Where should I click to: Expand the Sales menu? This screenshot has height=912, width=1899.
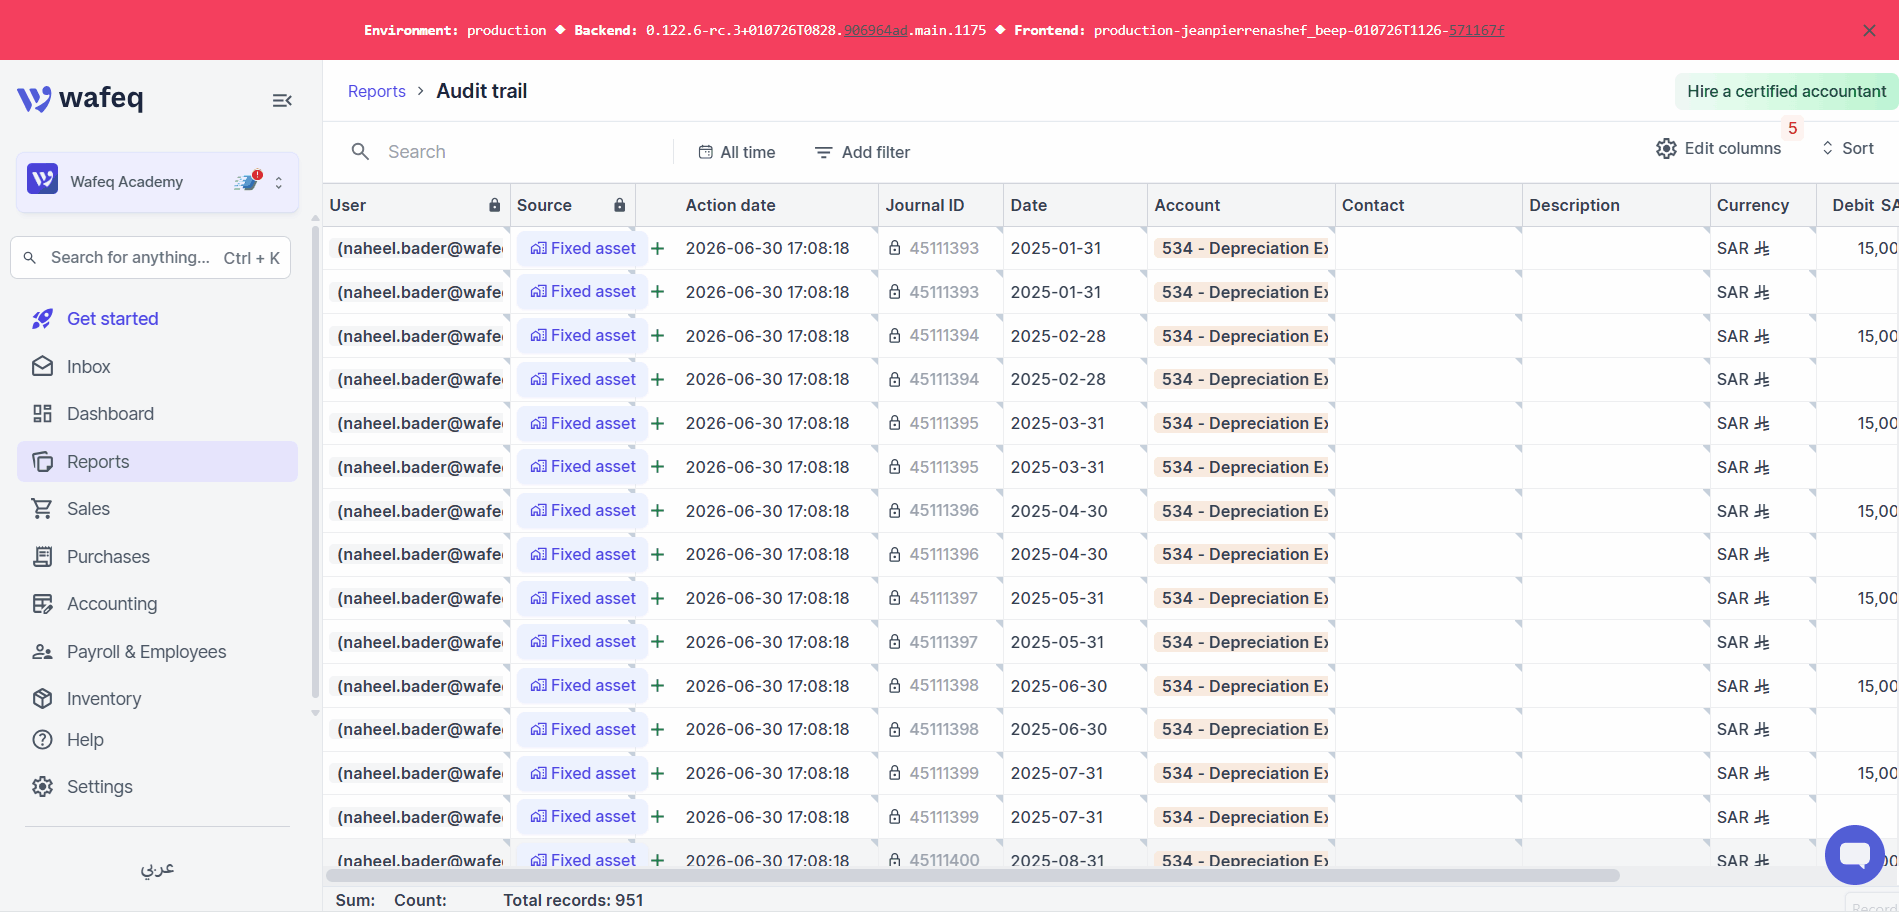[157, 509]
